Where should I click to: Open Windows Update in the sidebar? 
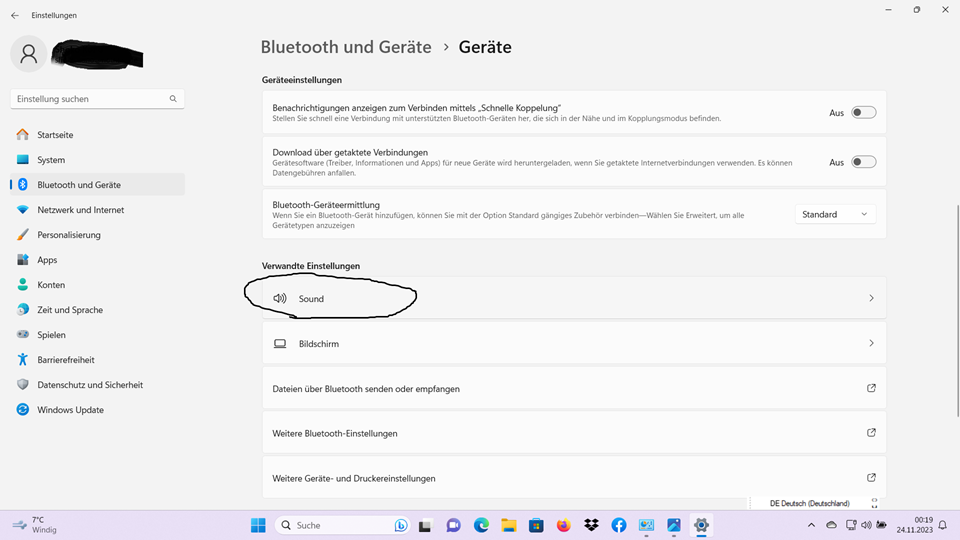point(70,410)
